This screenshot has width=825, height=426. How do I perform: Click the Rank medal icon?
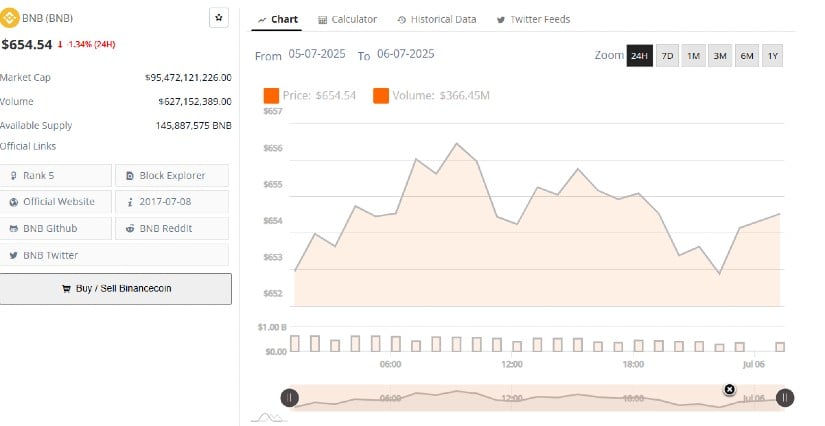pos(14,176)
